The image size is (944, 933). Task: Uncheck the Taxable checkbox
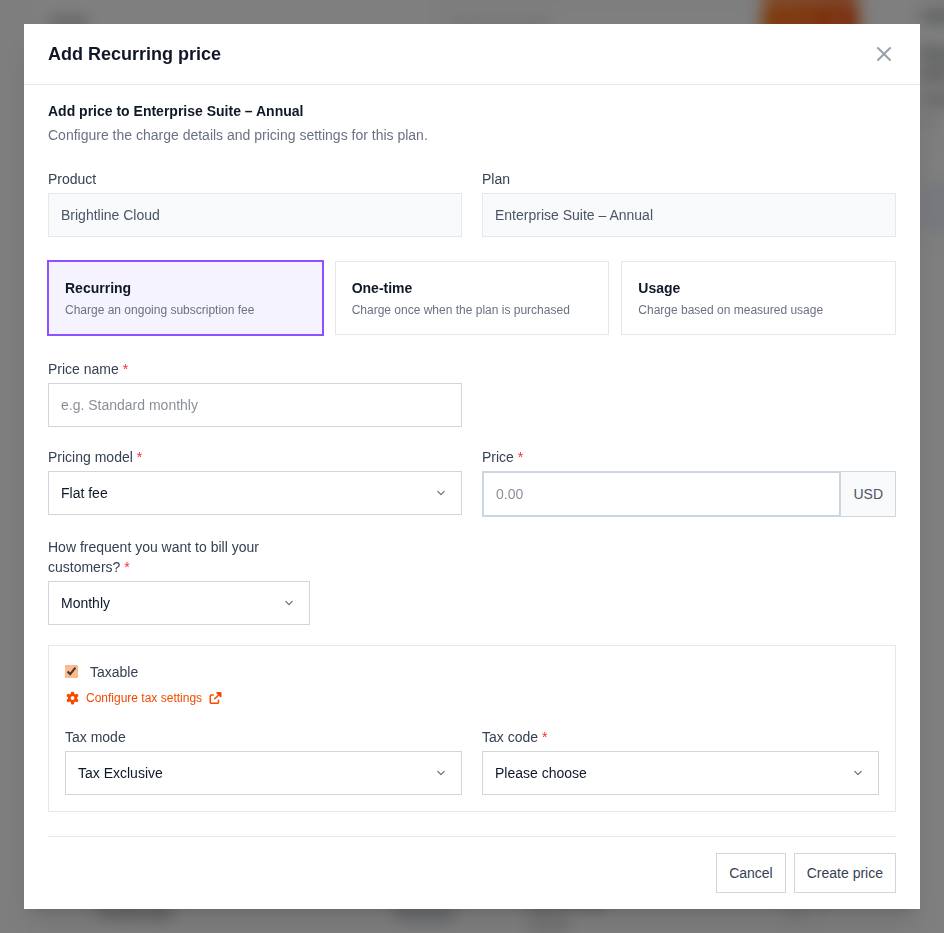point(72,671)
